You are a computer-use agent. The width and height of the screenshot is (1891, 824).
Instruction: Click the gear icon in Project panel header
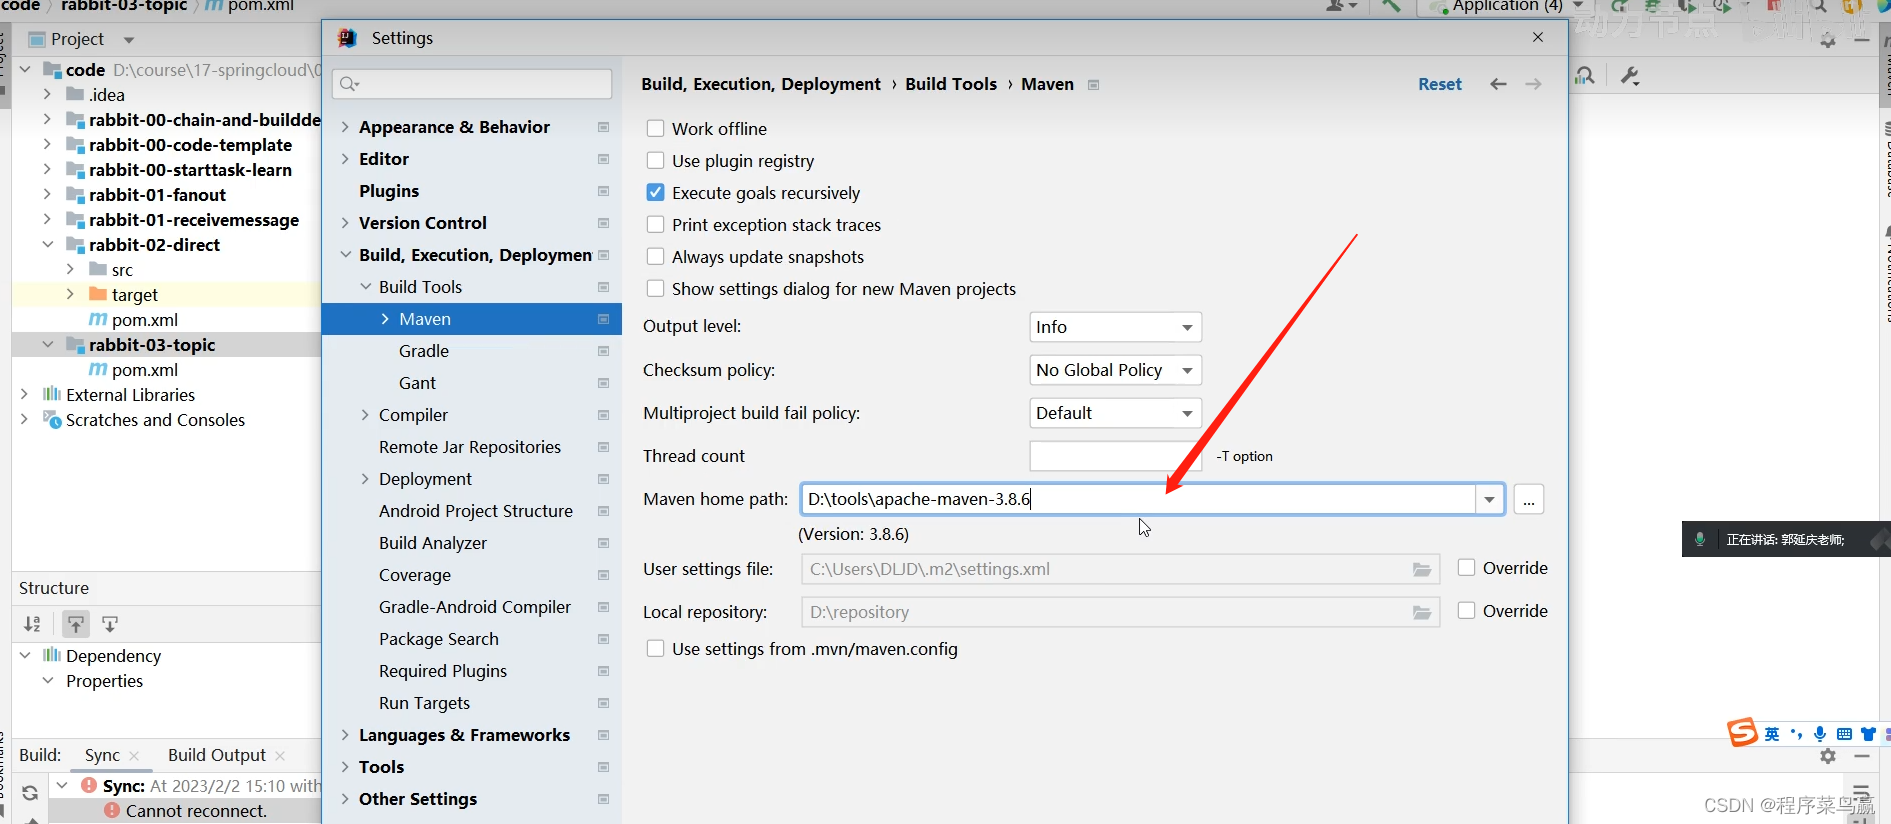[x=1828, y=41]
